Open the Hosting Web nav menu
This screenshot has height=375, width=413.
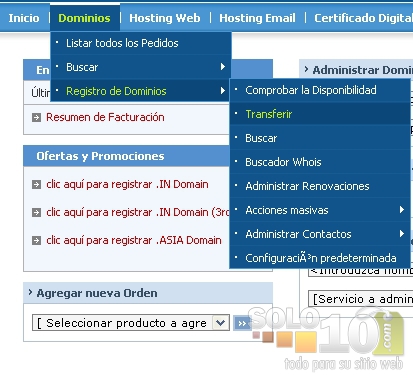pyautogui.click(x=165, y=18)
